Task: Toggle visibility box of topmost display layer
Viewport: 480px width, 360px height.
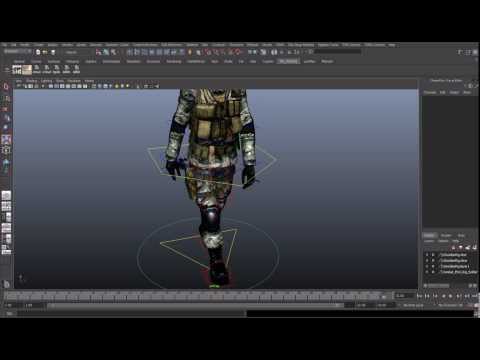Action: tap(427, 255)
